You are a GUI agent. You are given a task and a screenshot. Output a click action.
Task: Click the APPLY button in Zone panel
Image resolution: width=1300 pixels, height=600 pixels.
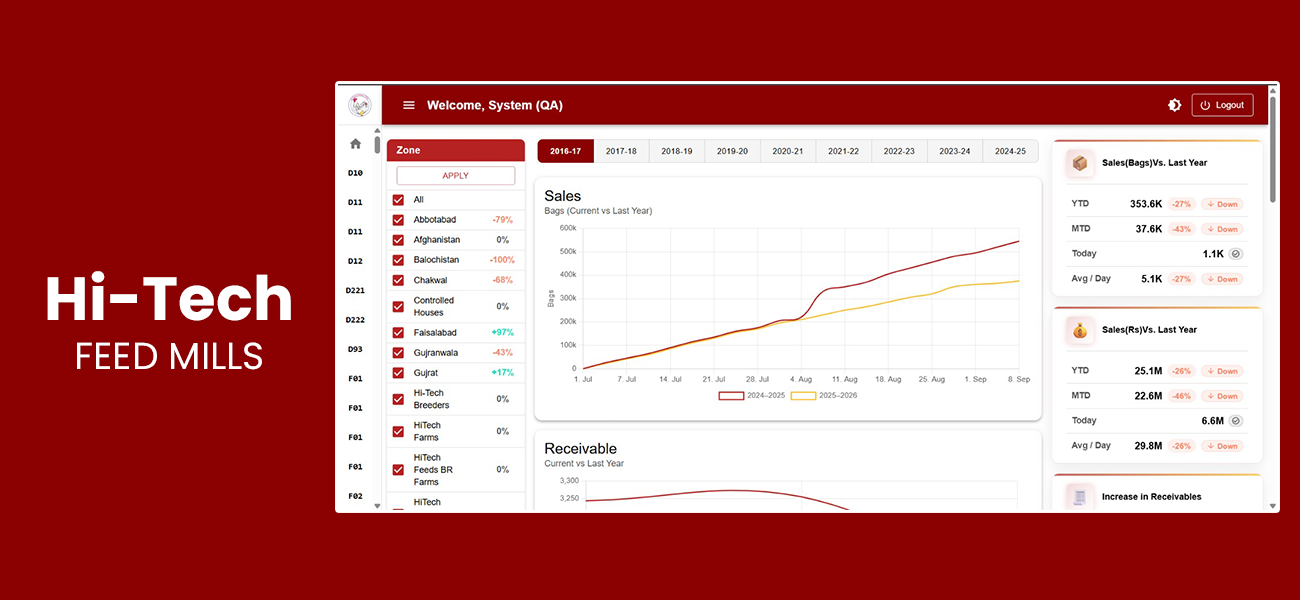[x=455, y=176]
